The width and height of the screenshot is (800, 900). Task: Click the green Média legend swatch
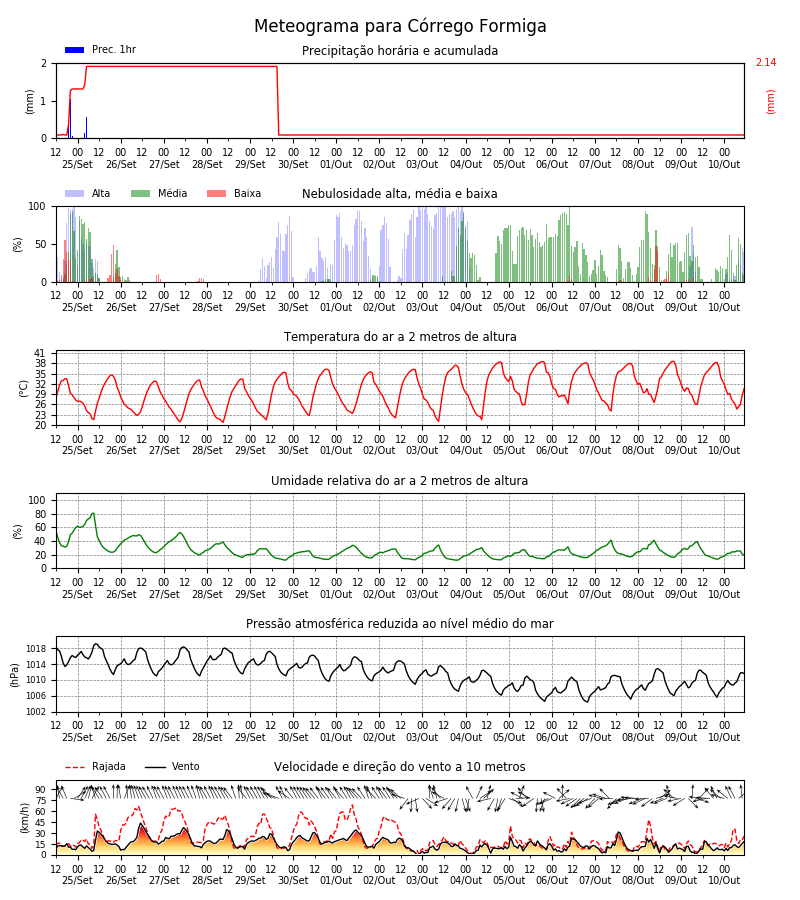141,194
